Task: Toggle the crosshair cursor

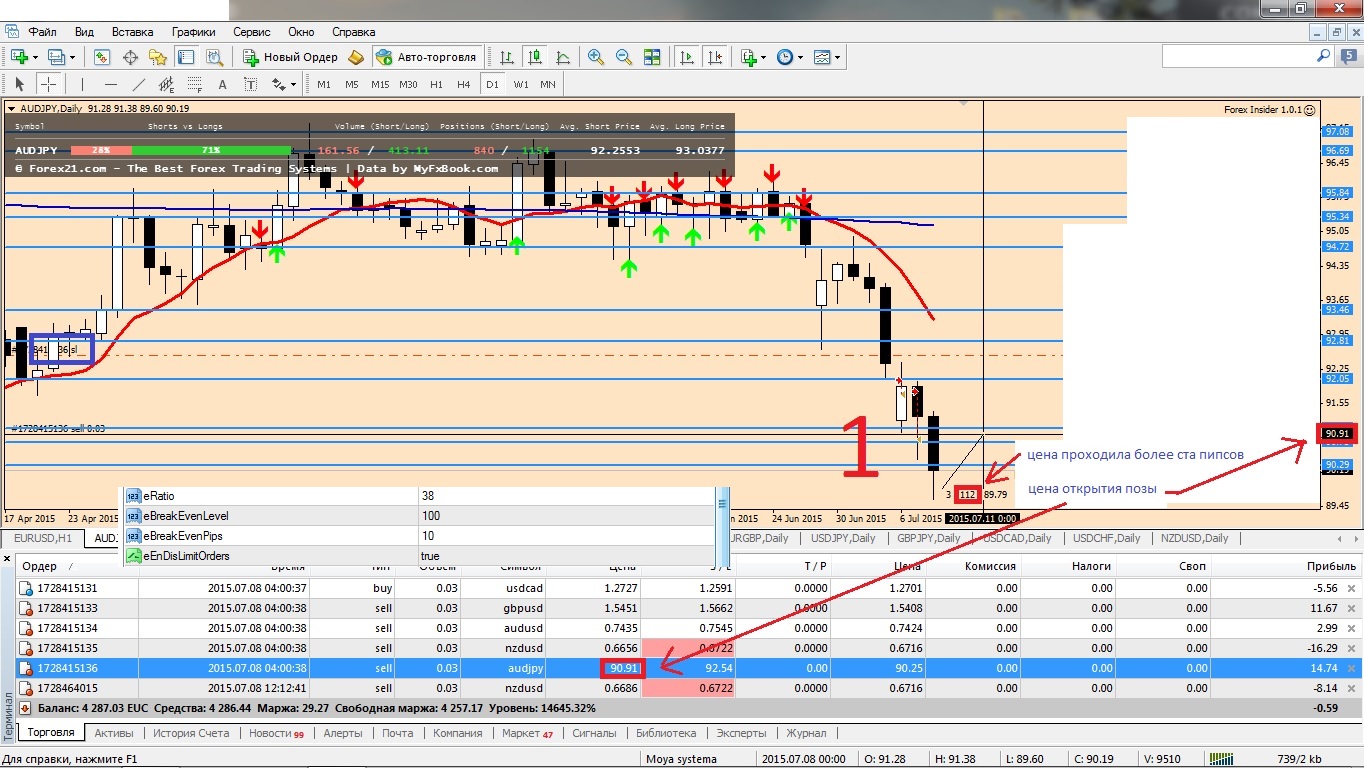Action: 48,84
